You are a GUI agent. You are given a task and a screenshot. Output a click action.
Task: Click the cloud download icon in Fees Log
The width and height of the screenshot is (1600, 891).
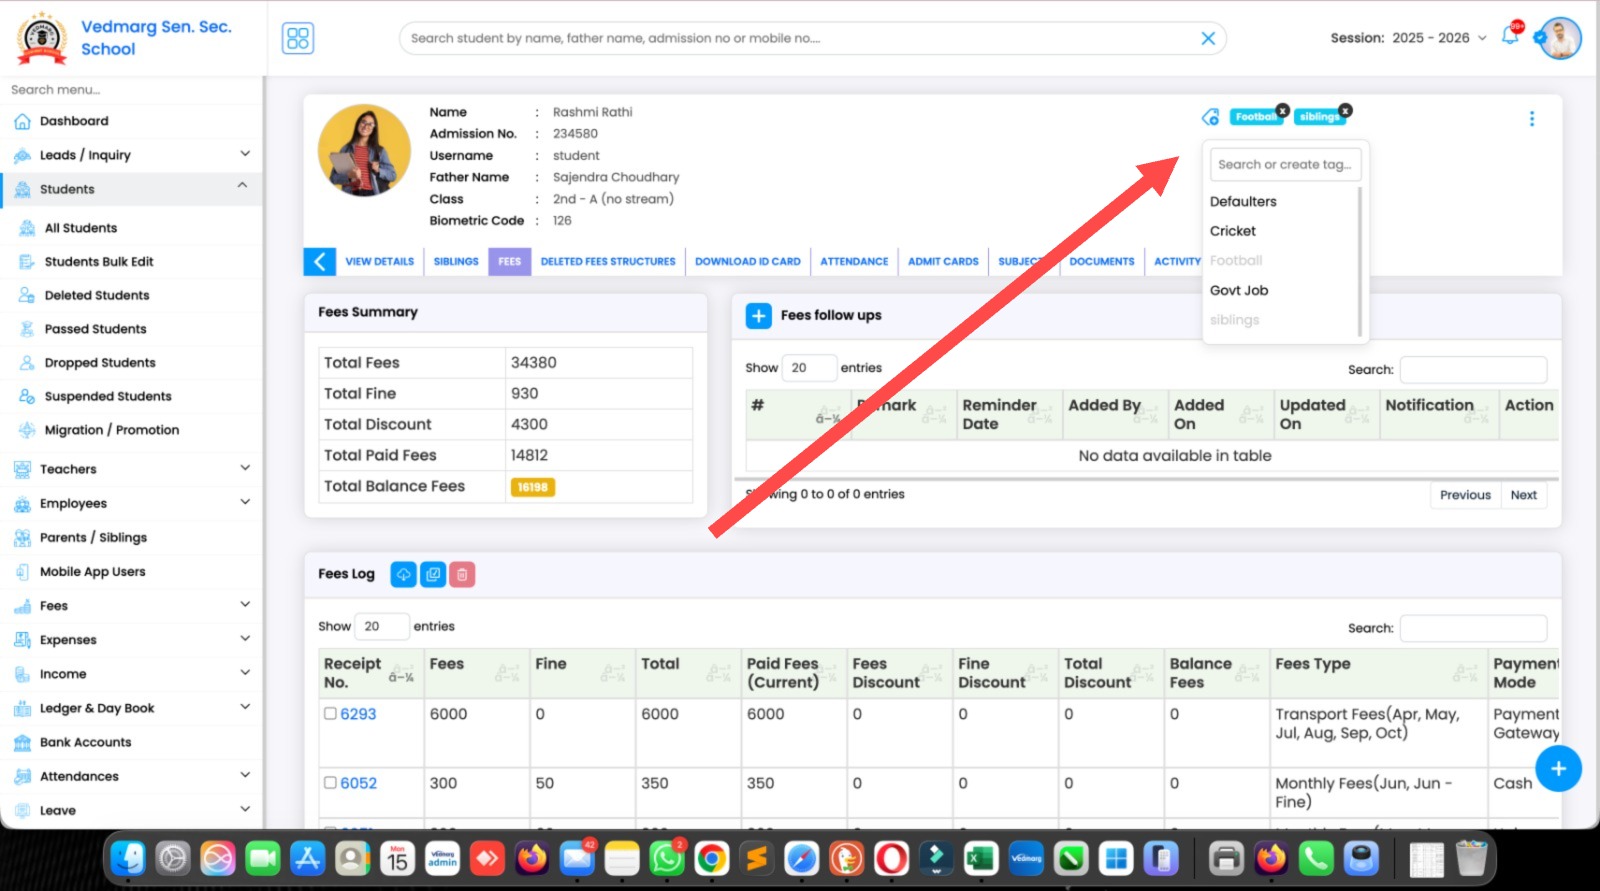pos(403,574)
